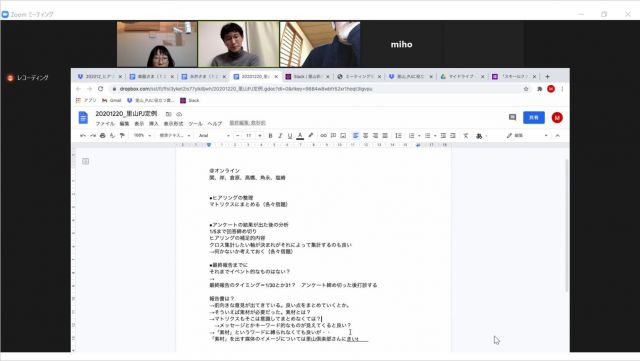Open the editing mode dropdown
640x361 pixels.
527,136
